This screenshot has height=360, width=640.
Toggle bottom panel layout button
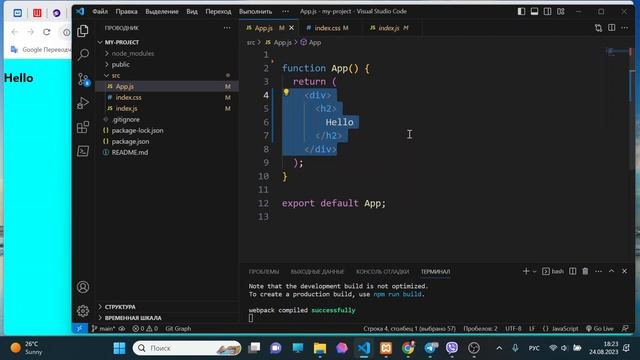click(x=534, y=11)
